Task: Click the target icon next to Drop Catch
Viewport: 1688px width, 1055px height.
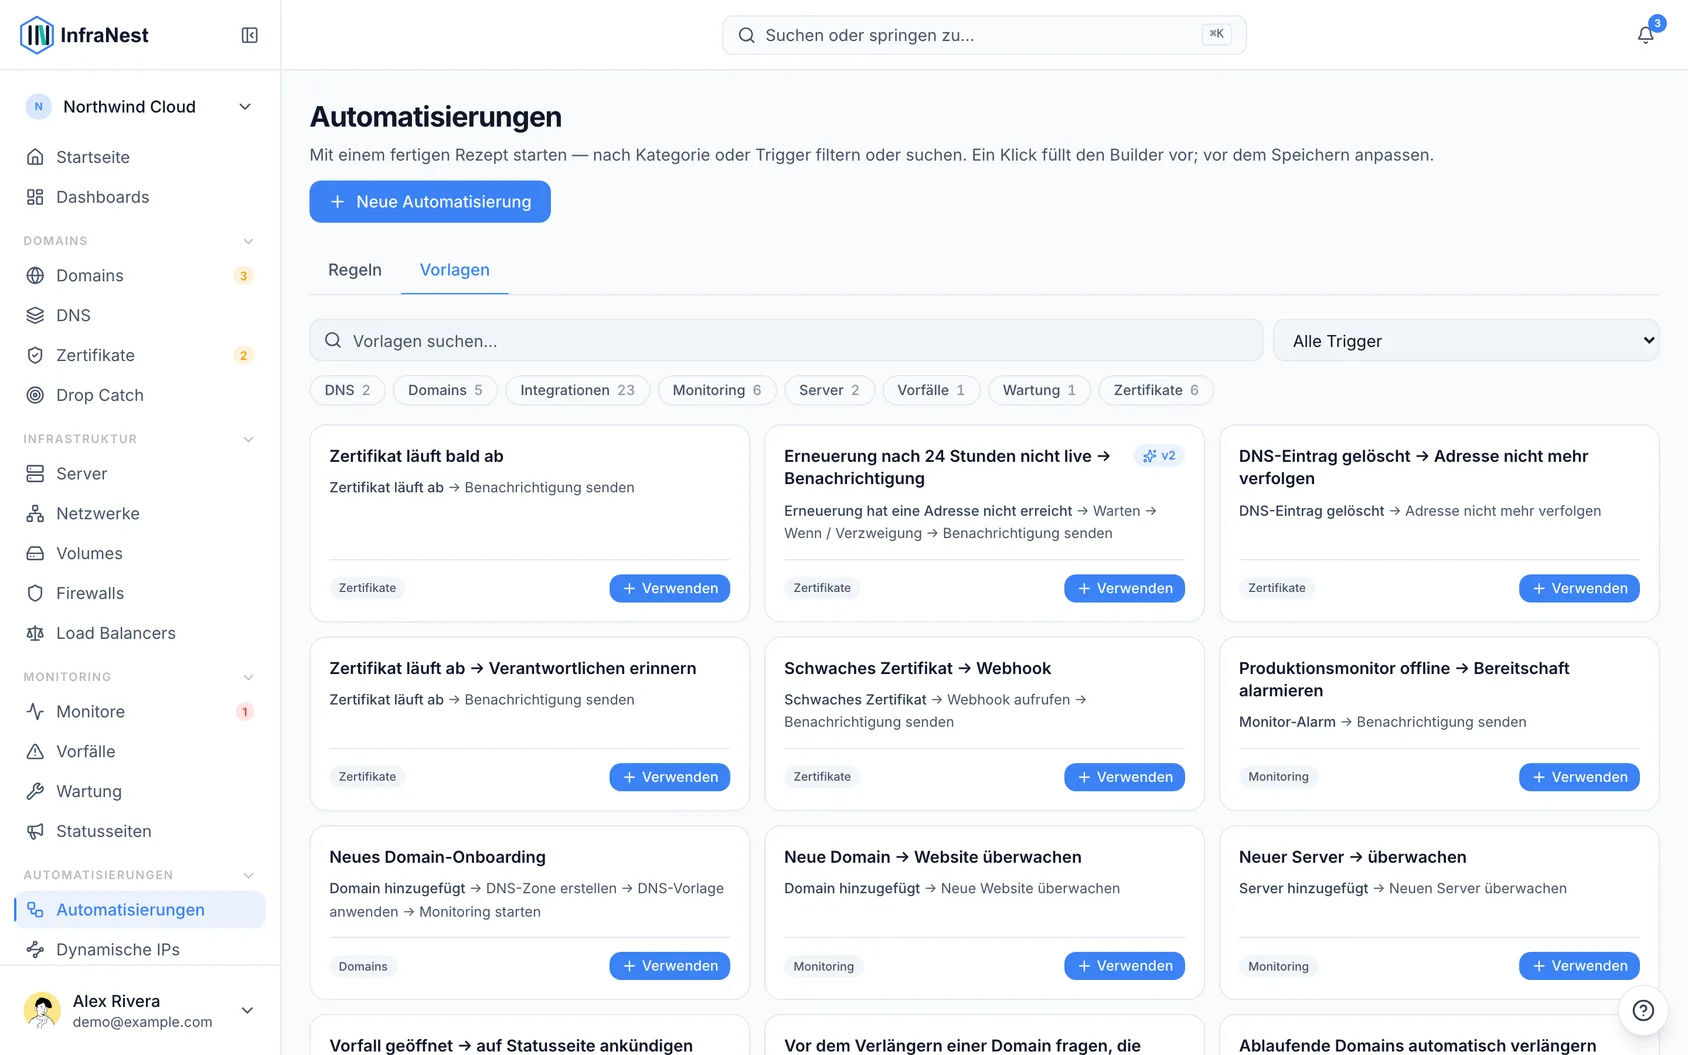Action: pos(35,395)
